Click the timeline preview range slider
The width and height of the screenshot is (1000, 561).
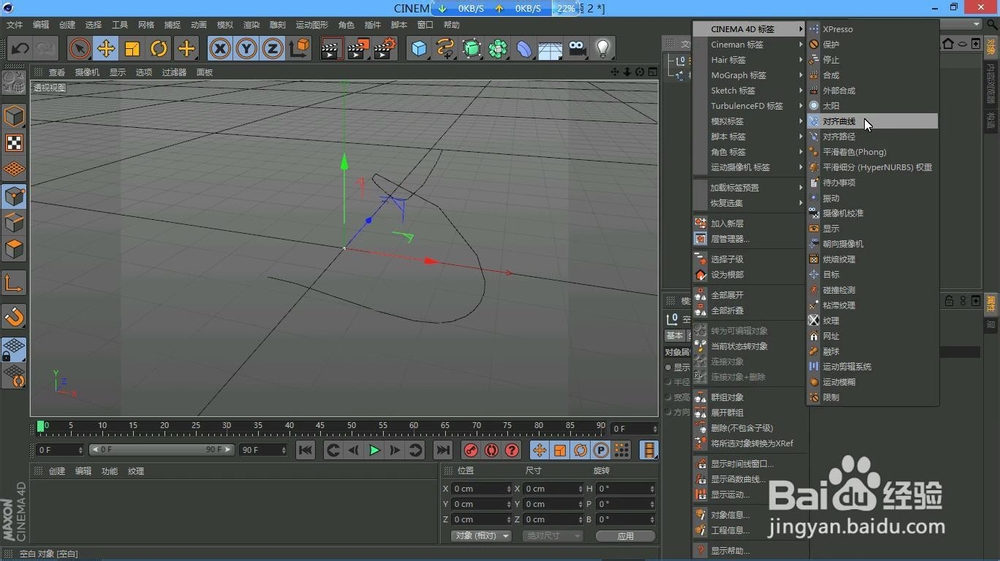[x=161, y=450]
